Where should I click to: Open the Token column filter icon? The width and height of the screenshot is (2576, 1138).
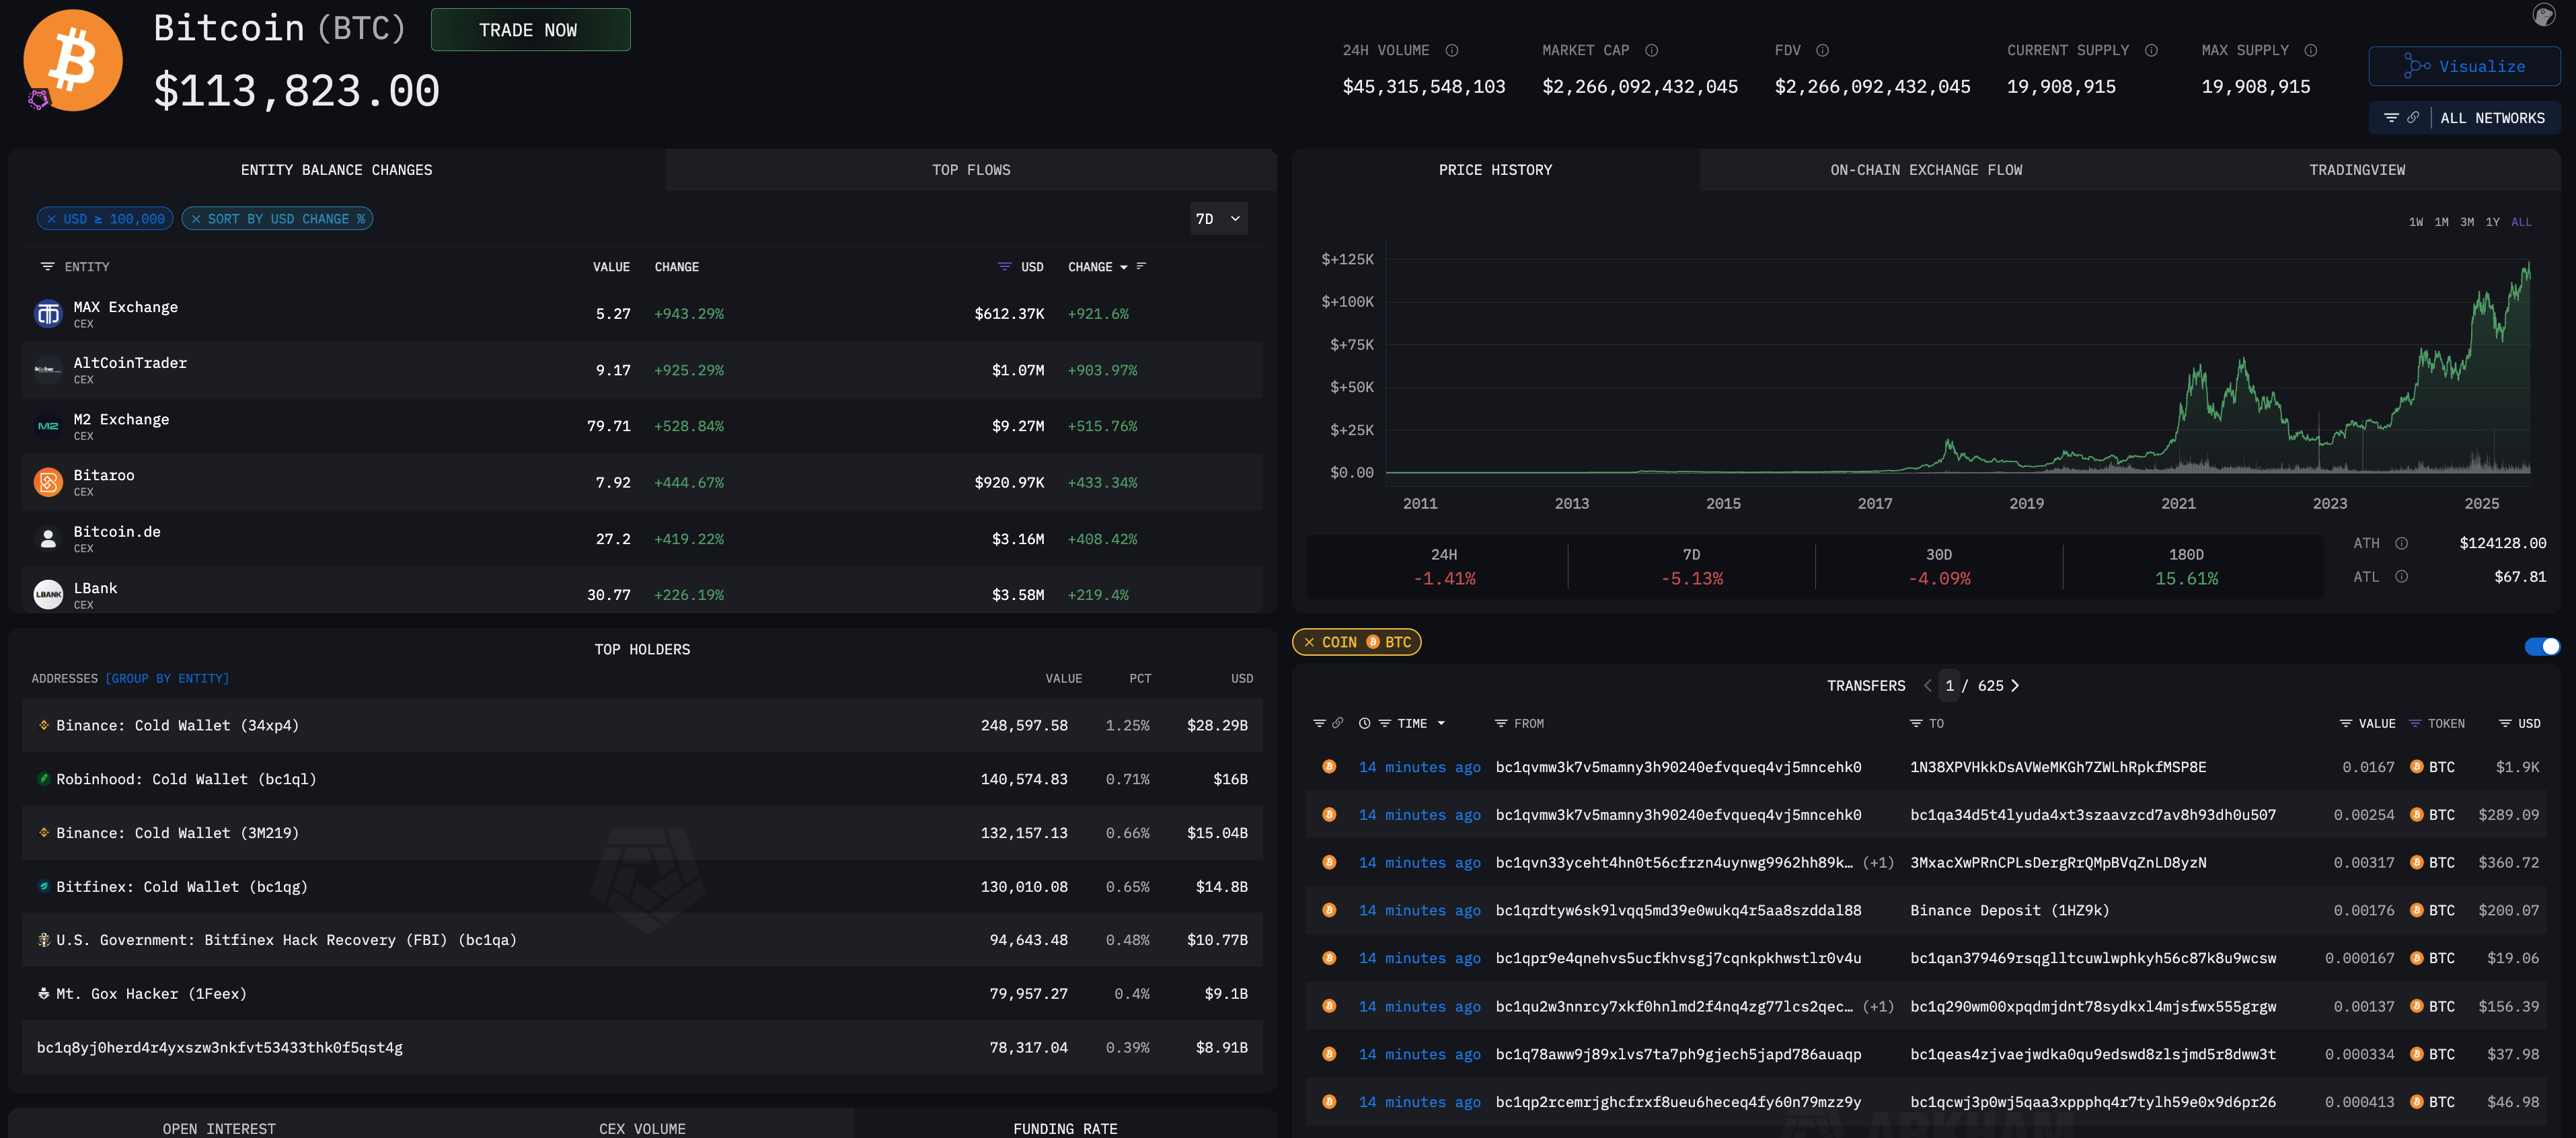pyautogui.click(x=2415, y=723)
